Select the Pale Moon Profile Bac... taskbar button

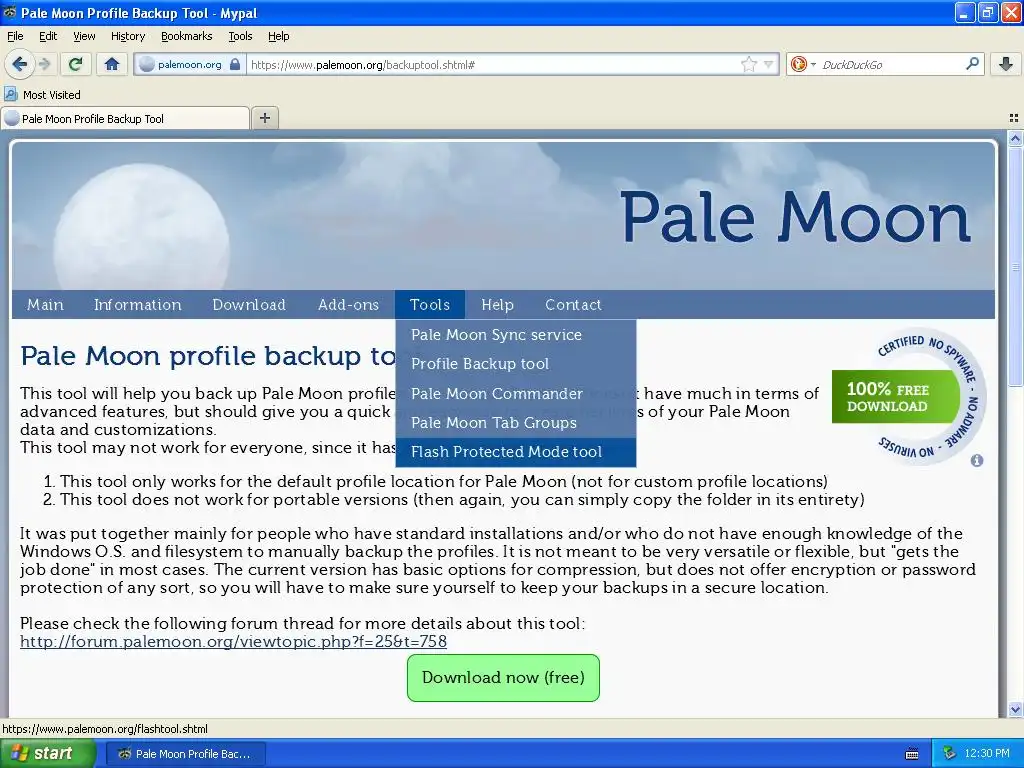click(185, 754)
